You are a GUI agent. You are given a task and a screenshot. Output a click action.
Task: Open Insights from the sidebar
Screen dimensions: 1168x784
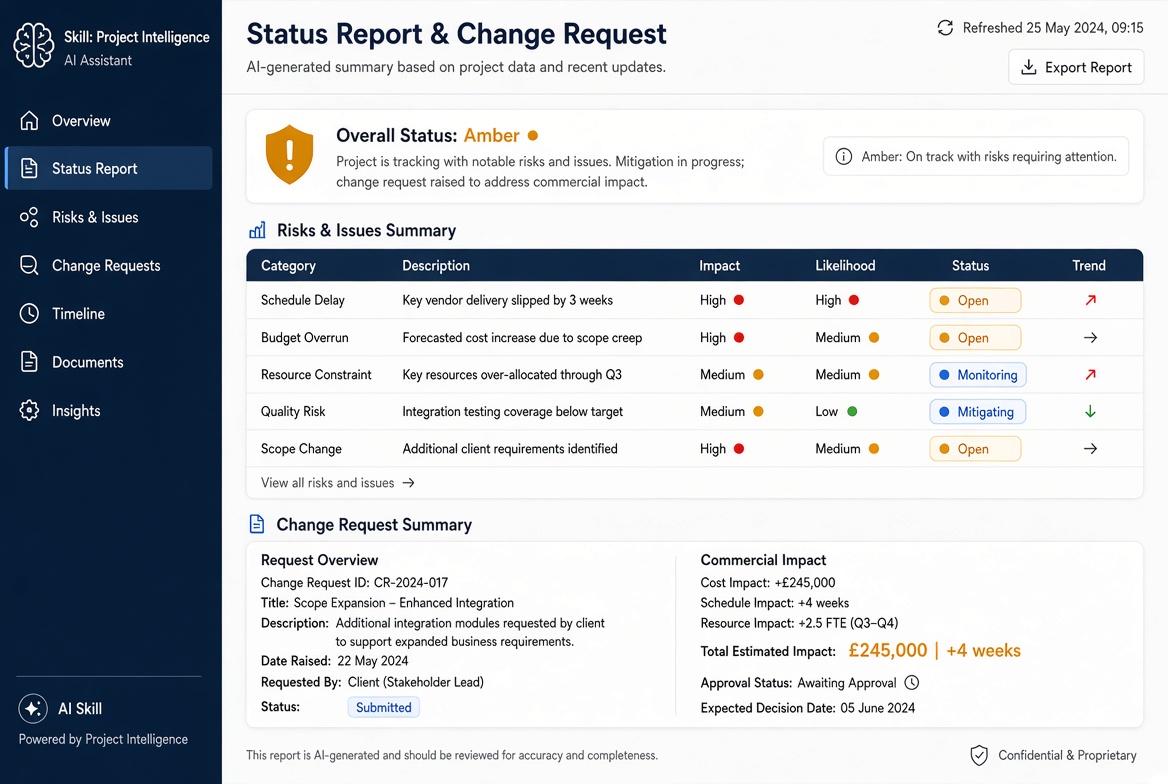point(109,411)
